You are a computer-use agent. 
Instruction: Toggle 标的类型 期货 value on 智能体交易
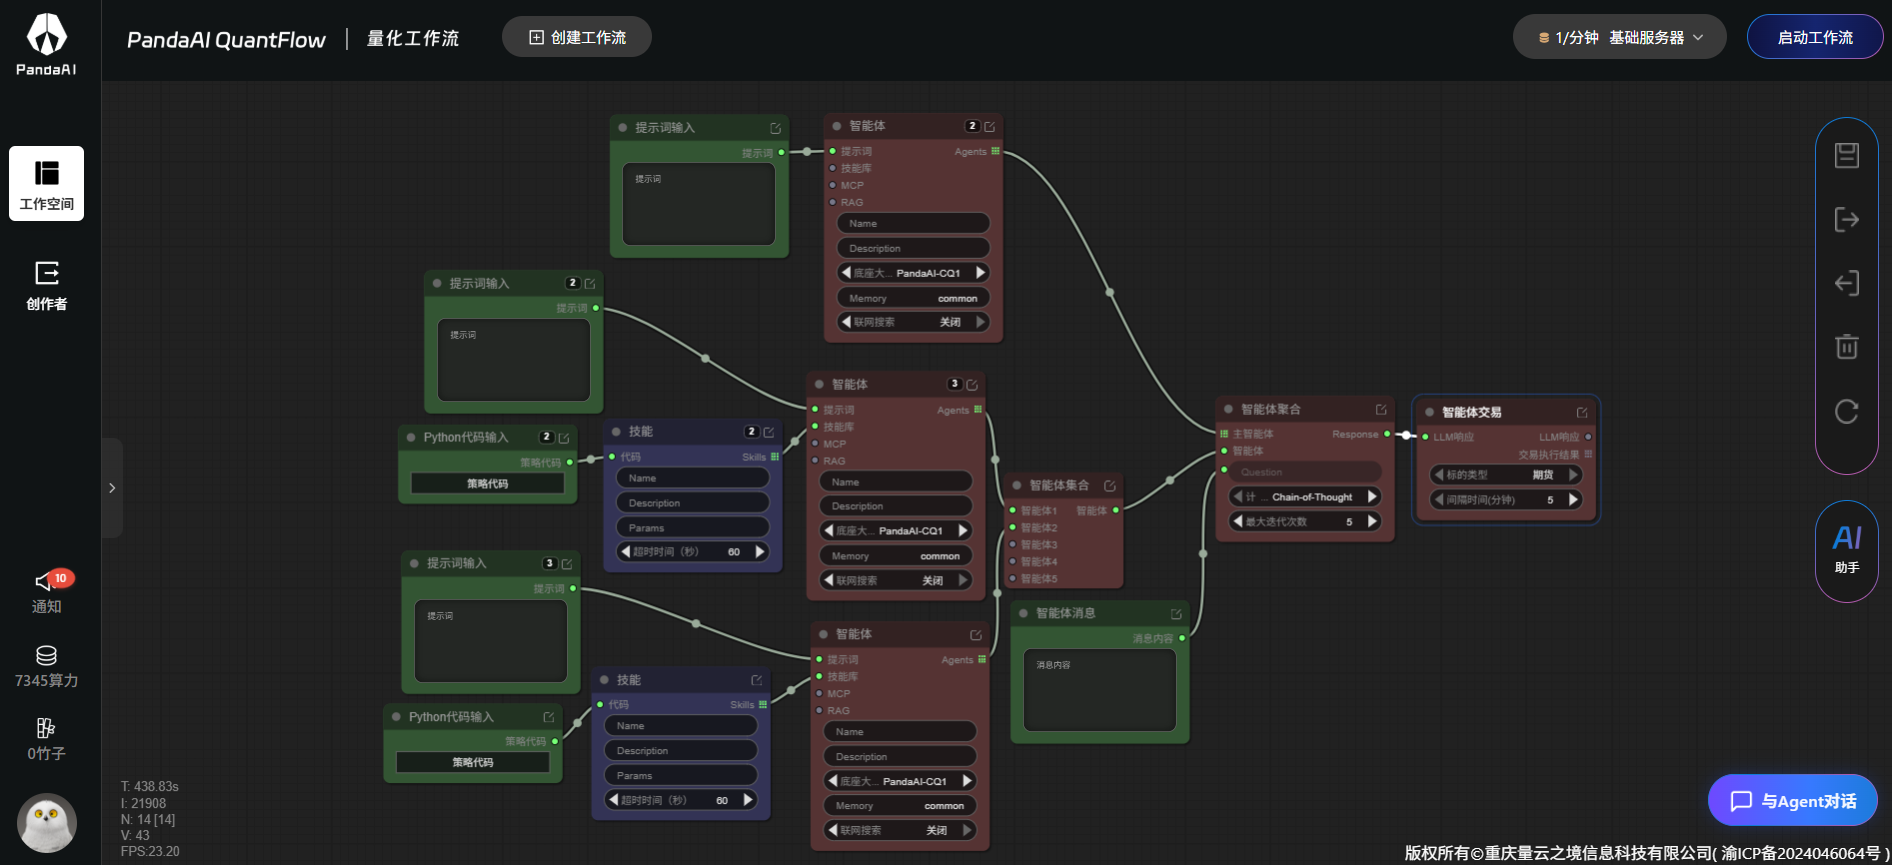1506,475
